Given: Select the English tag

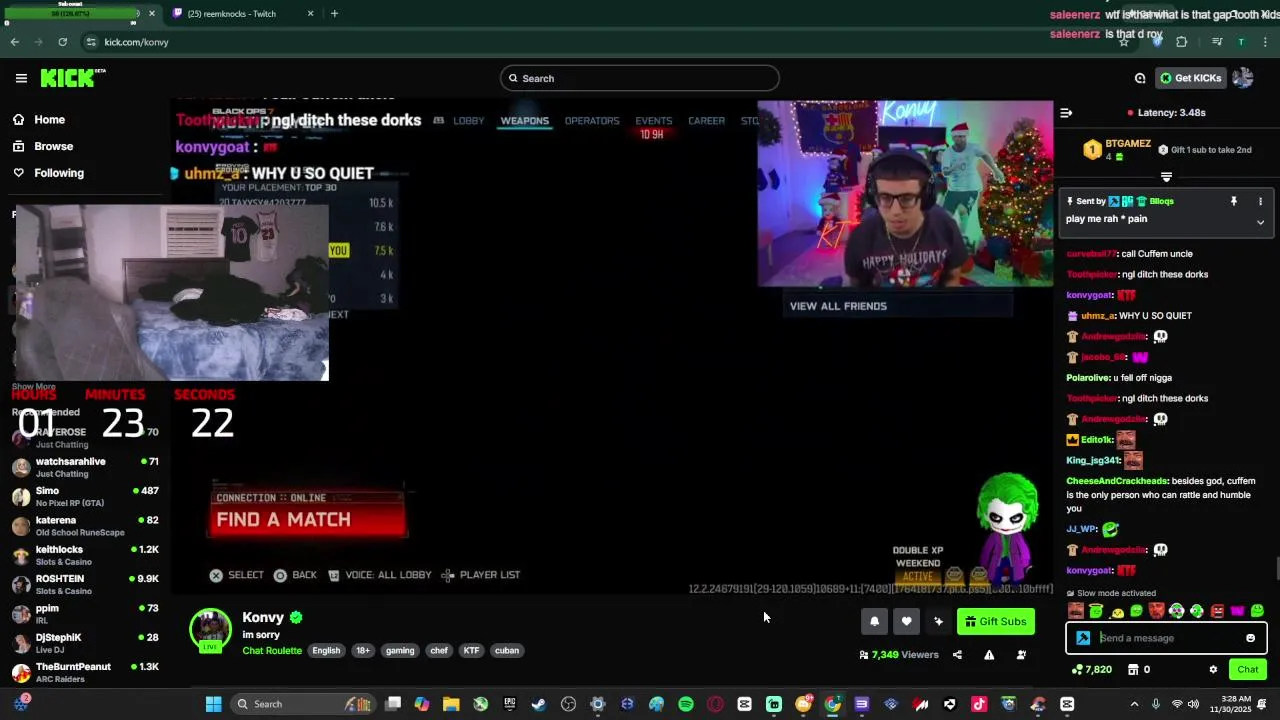Looking at the screenshot, I should [x=326, y=651].
